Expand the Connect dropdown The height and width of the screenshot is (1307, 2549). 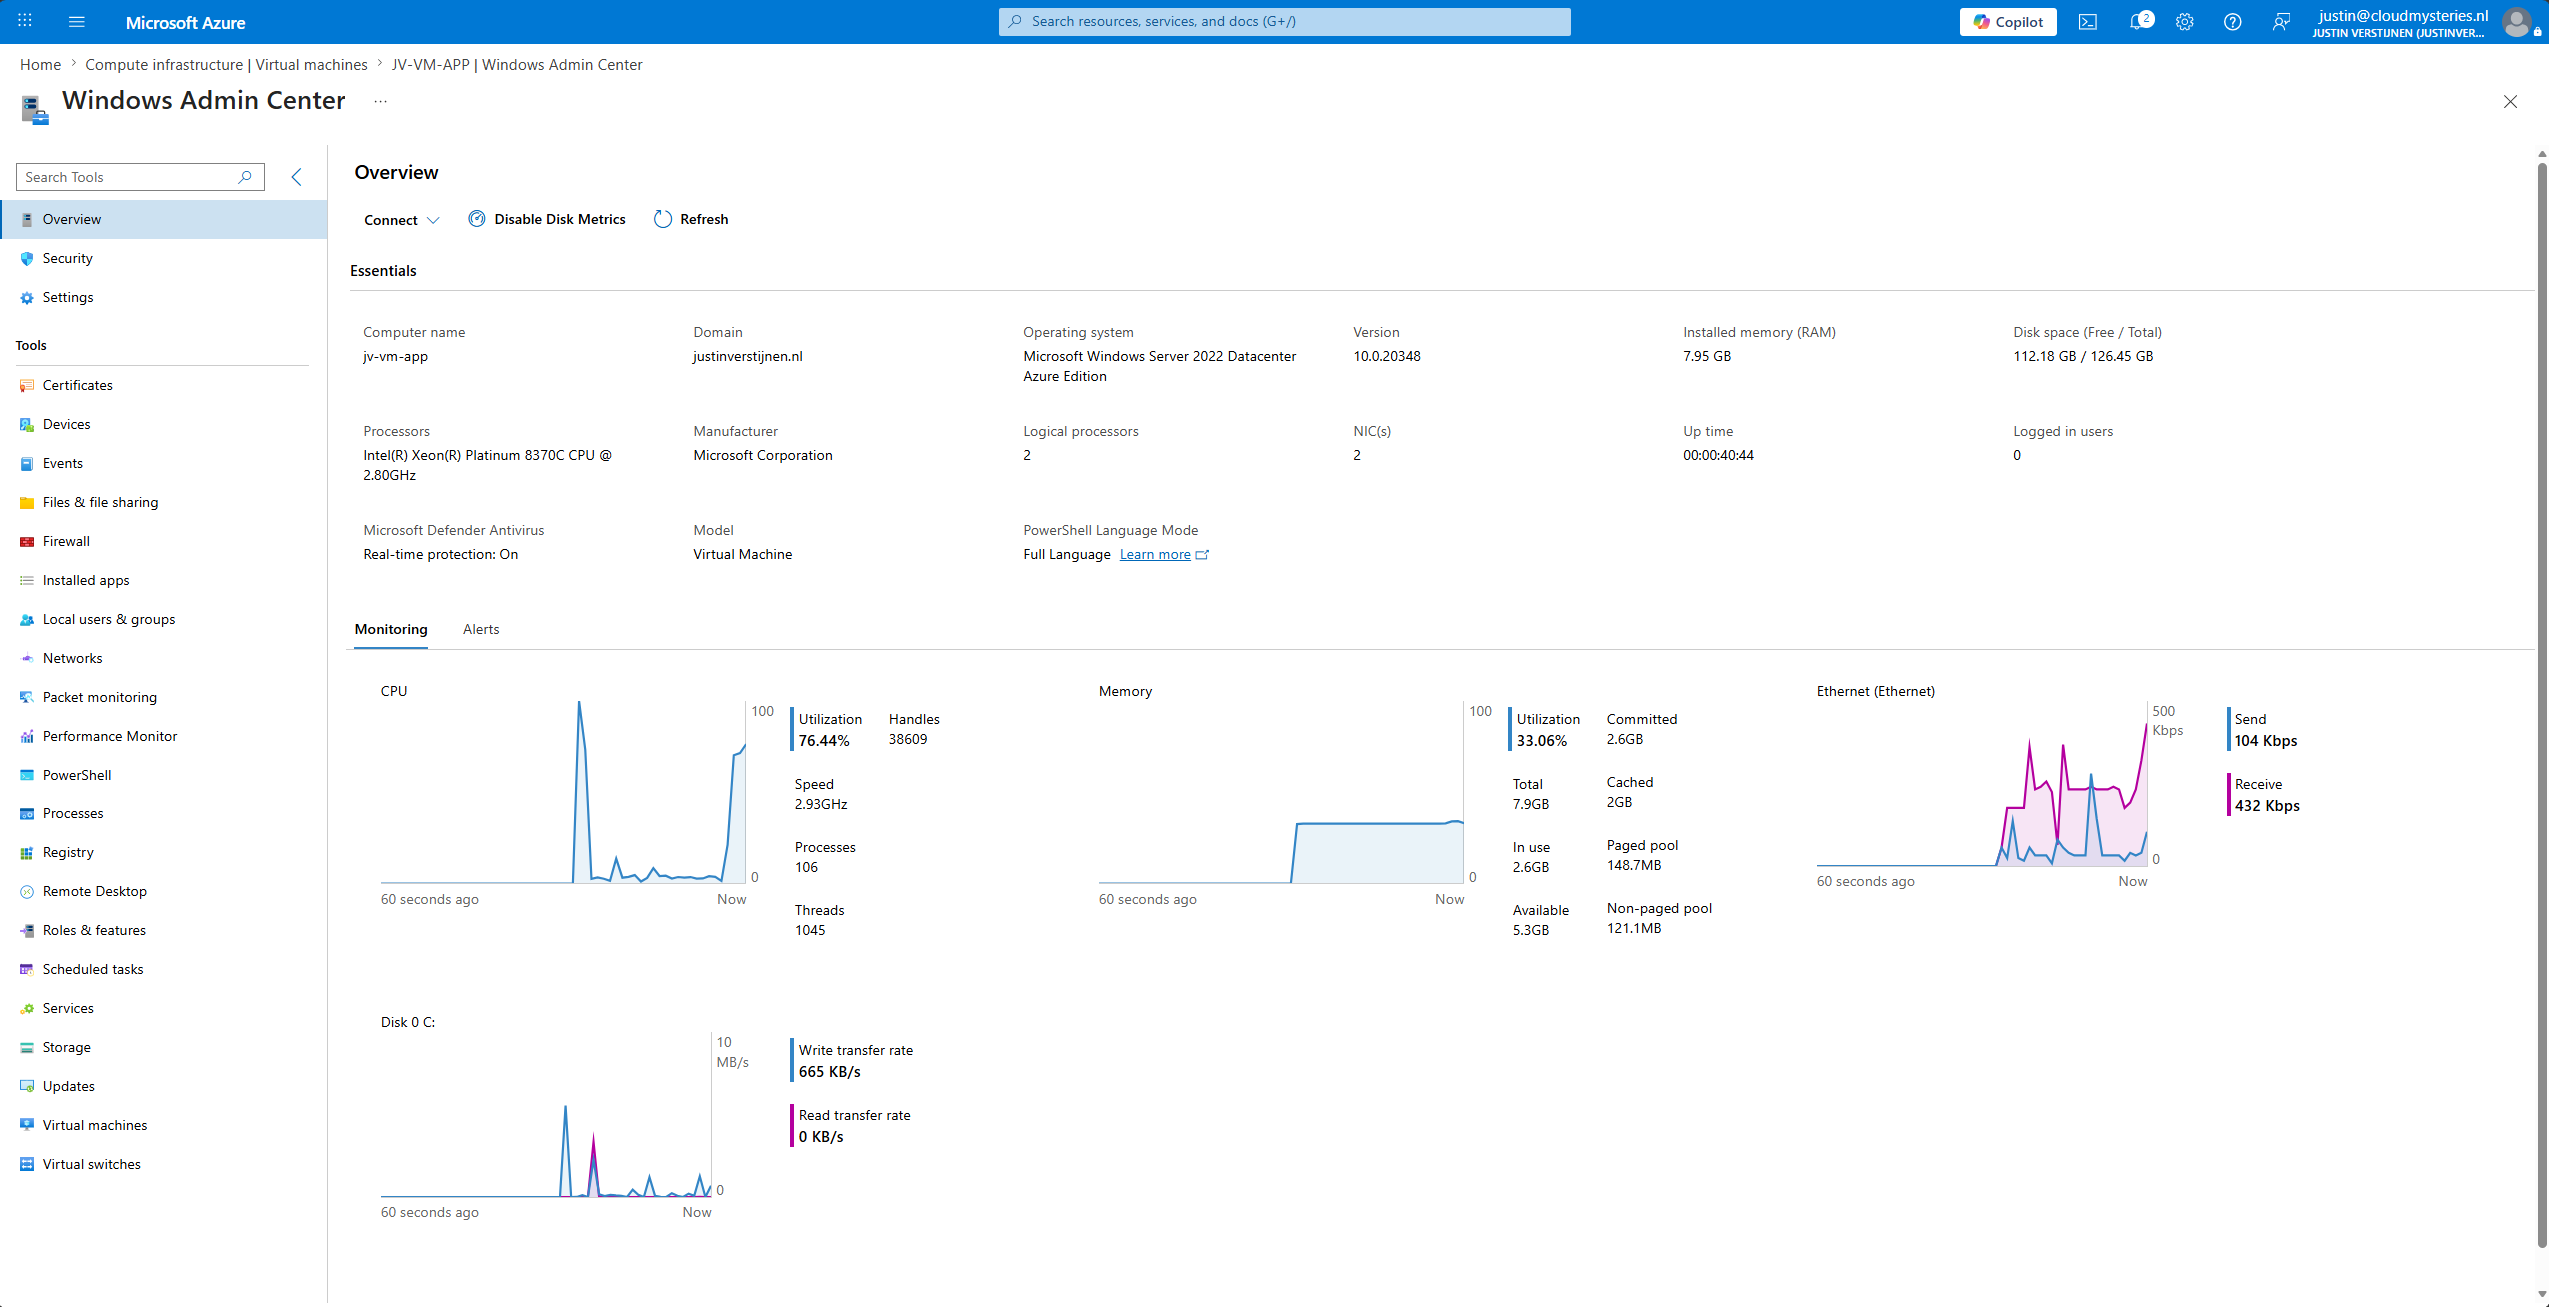[401, 220]
